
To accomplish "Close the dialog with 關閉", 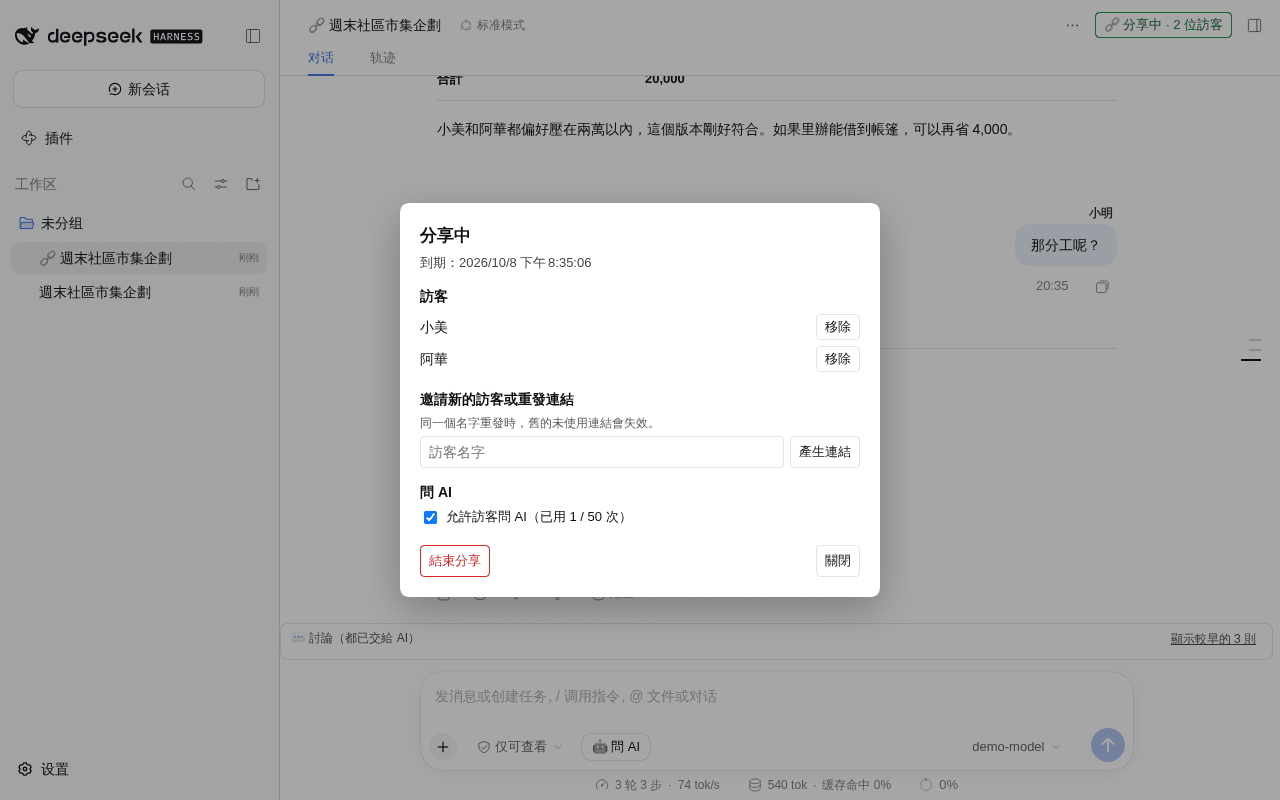I will pos(838,561).
